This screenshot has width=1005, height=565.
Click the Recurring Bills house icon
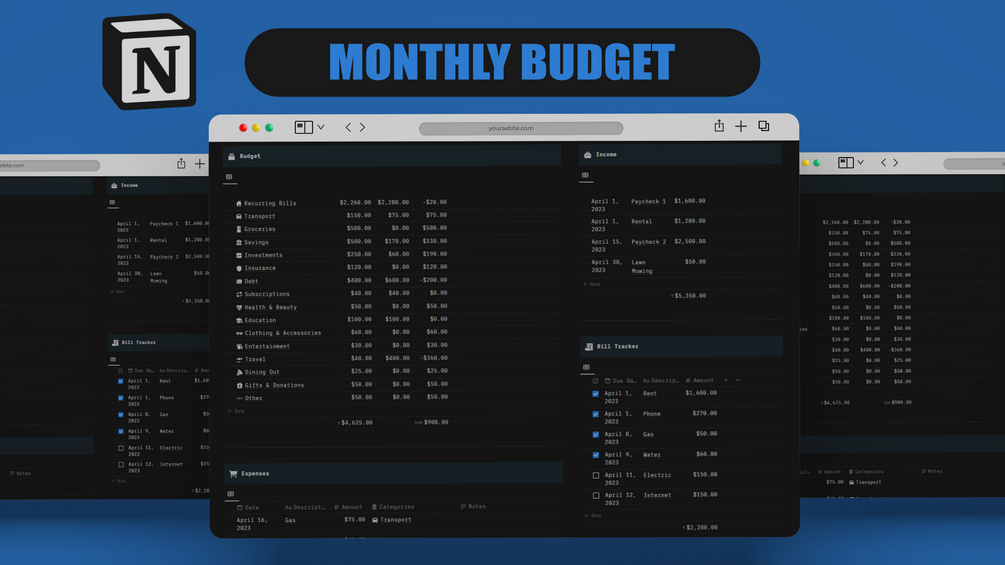coord(239,203)
